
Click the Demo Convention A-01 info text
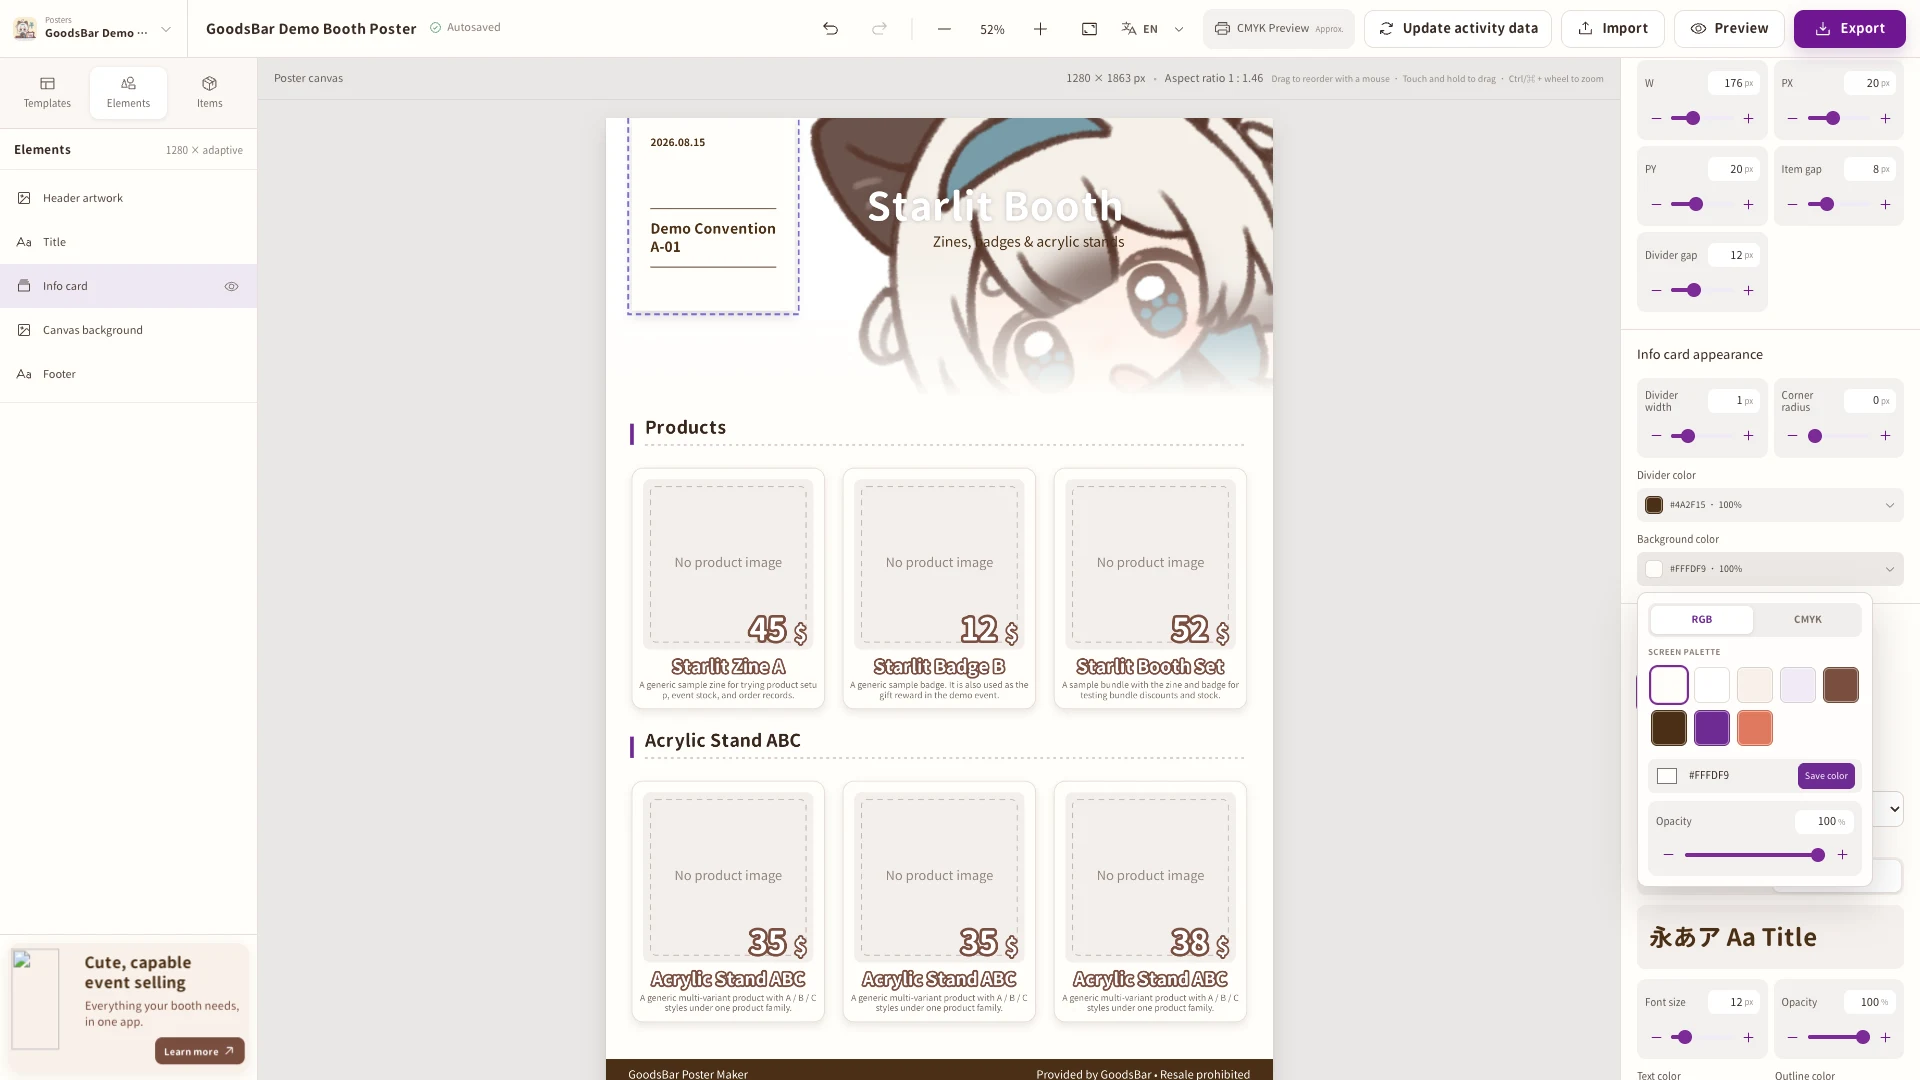[713, 238]
